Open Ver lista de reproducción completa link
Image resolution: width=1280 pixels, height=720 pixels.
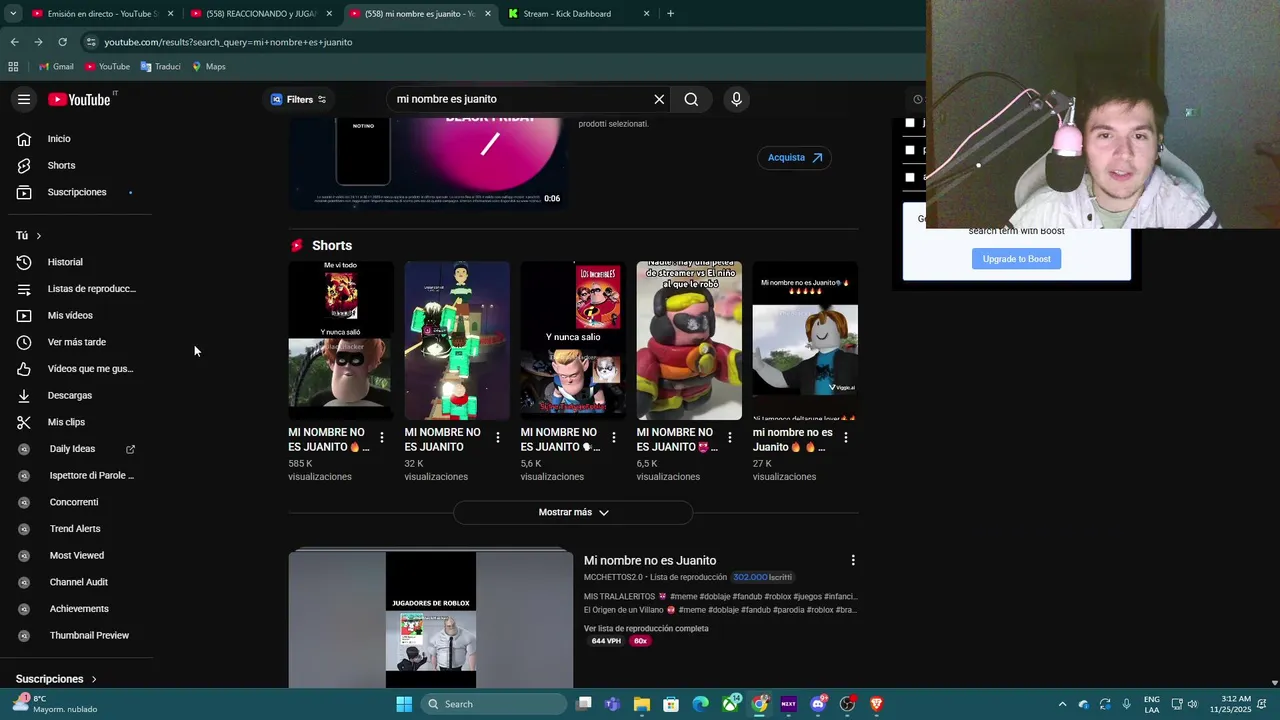[x=646, y=629]
